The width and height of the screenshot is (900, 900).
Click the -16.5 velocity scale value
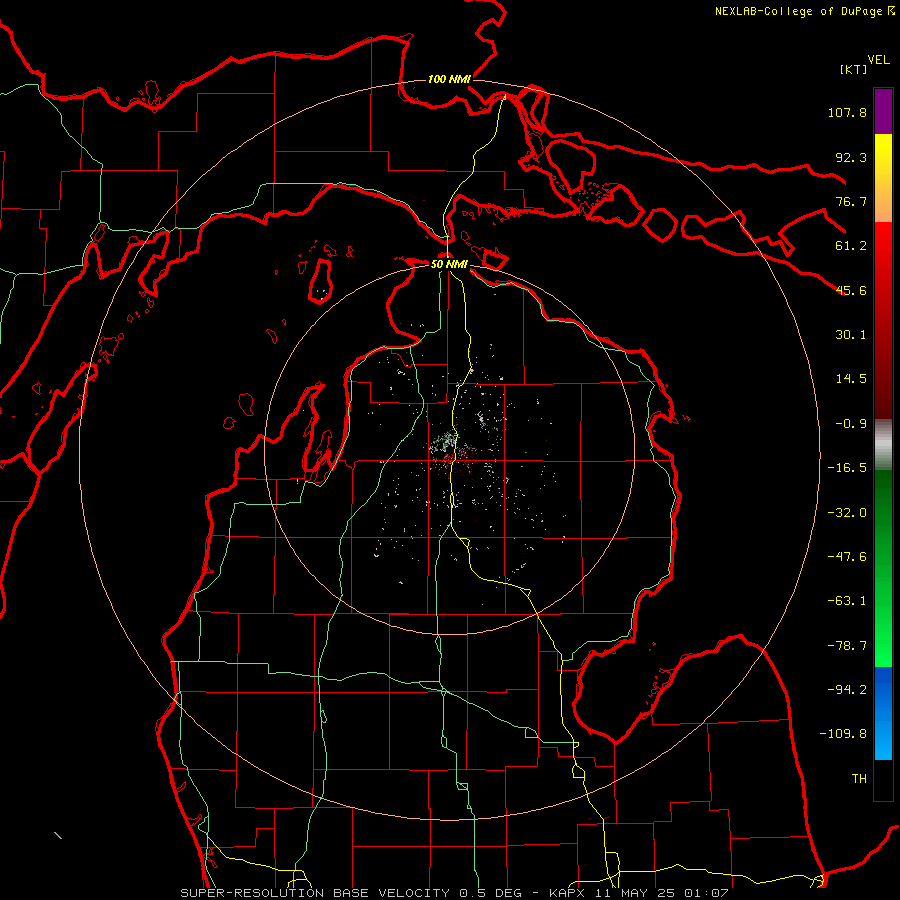[x=847, y=468]
